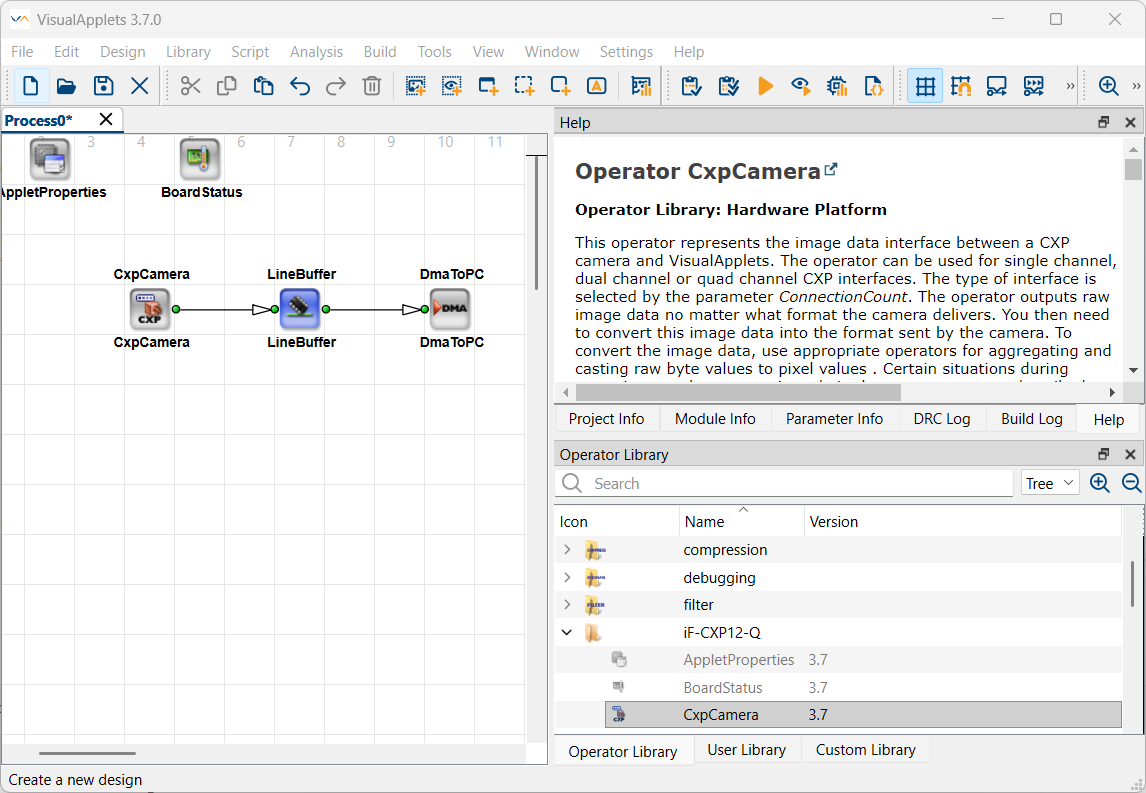The image size is (1146, 793).
Task: Switch to the Parameter Info tab
Action: [834, 419]
